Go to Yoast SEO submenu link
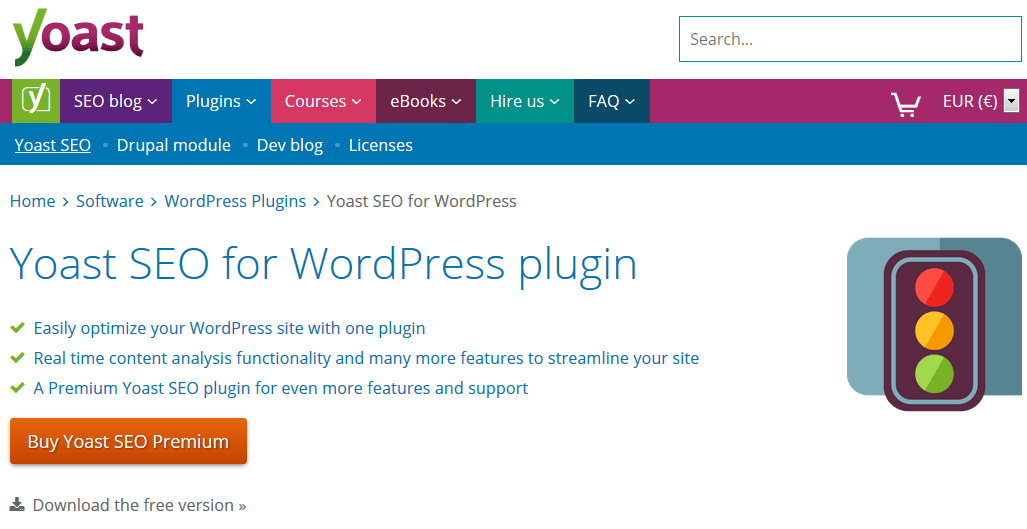Image resolution: width=1027 pixels, height=529 pixels. (53, 145)
